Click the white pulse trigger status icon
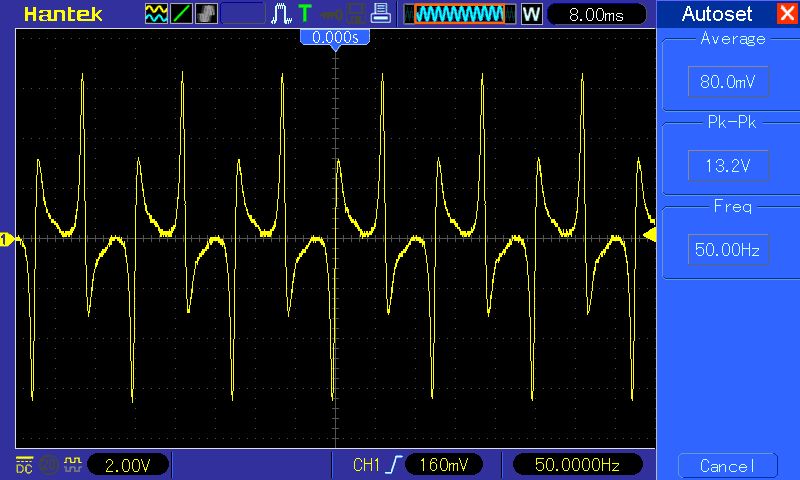This screenshot has height=480, width=800. tap(281, 14)
